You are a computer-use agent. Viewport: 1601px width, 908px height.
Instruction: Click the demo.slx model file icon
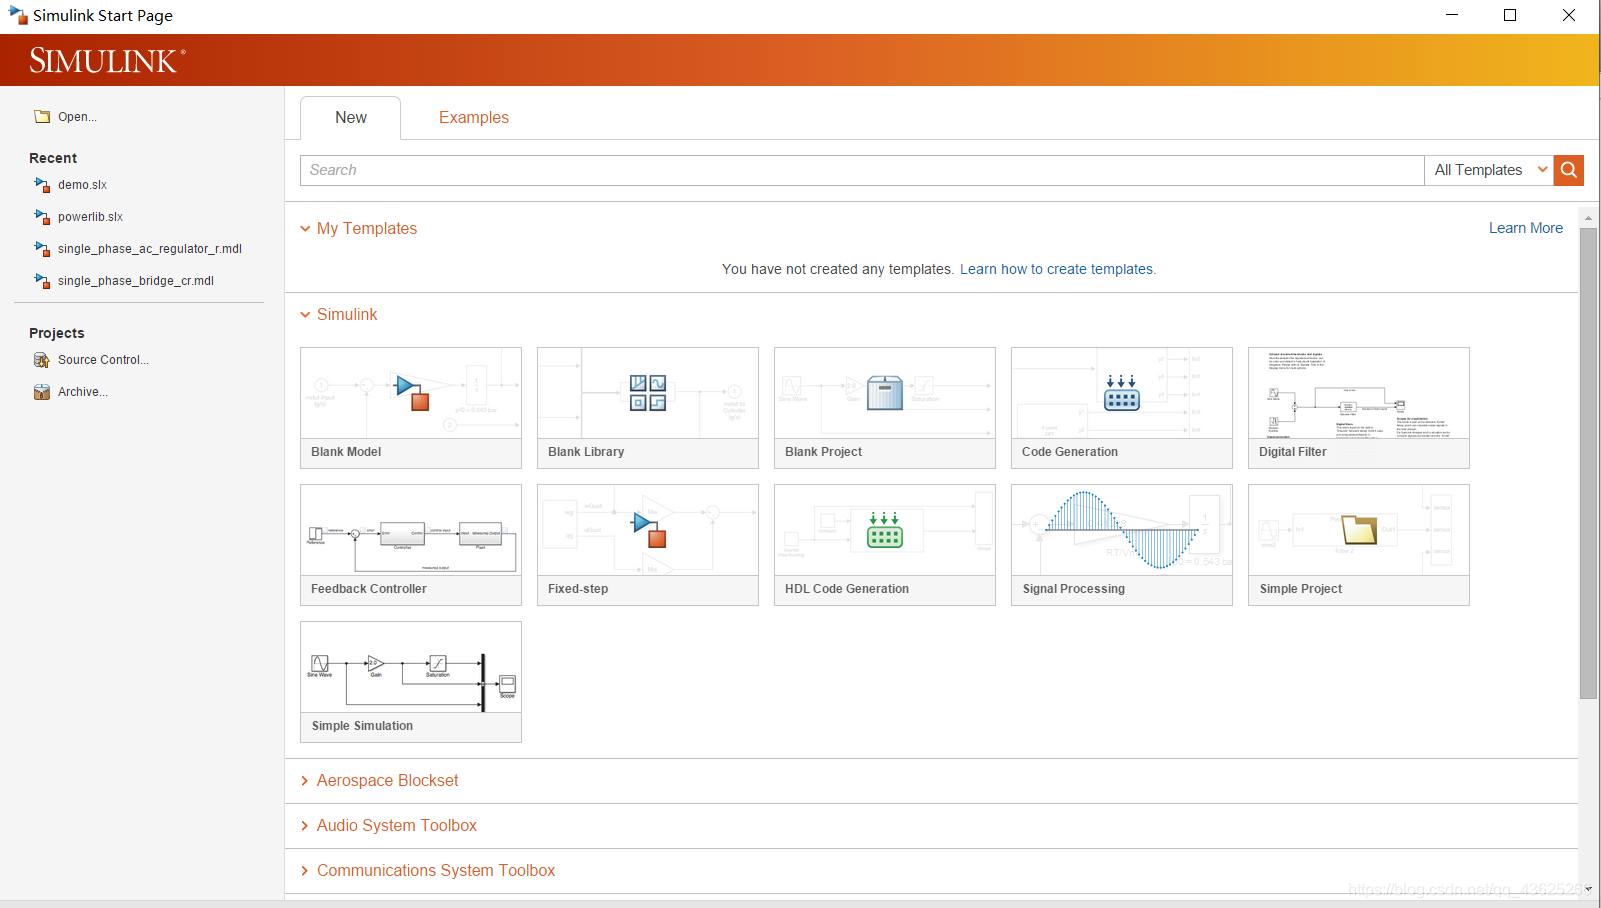[42, 185]
